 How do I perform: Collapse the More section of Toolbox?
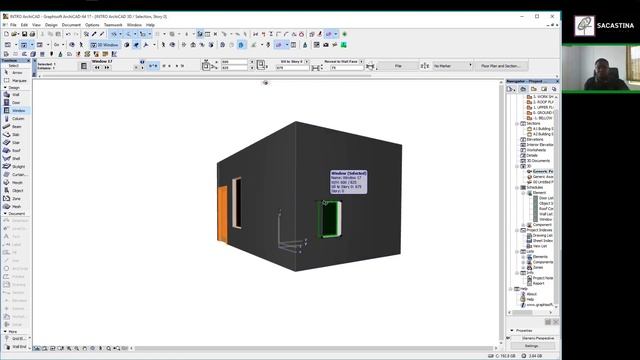[5, 331]
